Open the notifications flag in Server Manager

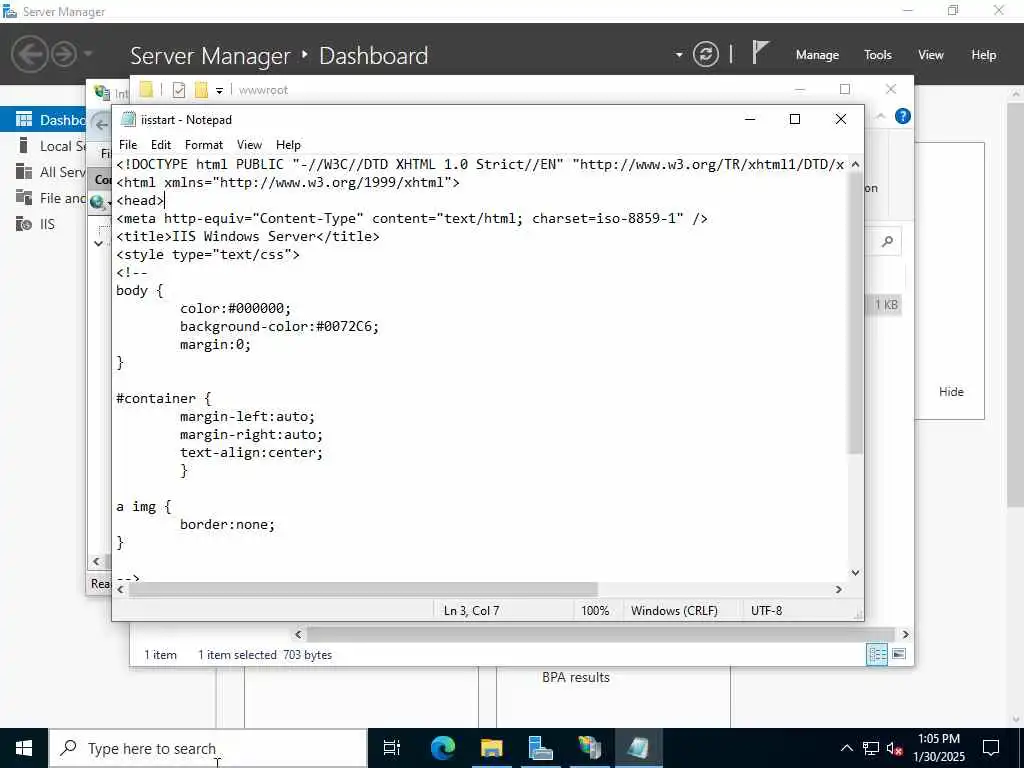tap(760, 52)
